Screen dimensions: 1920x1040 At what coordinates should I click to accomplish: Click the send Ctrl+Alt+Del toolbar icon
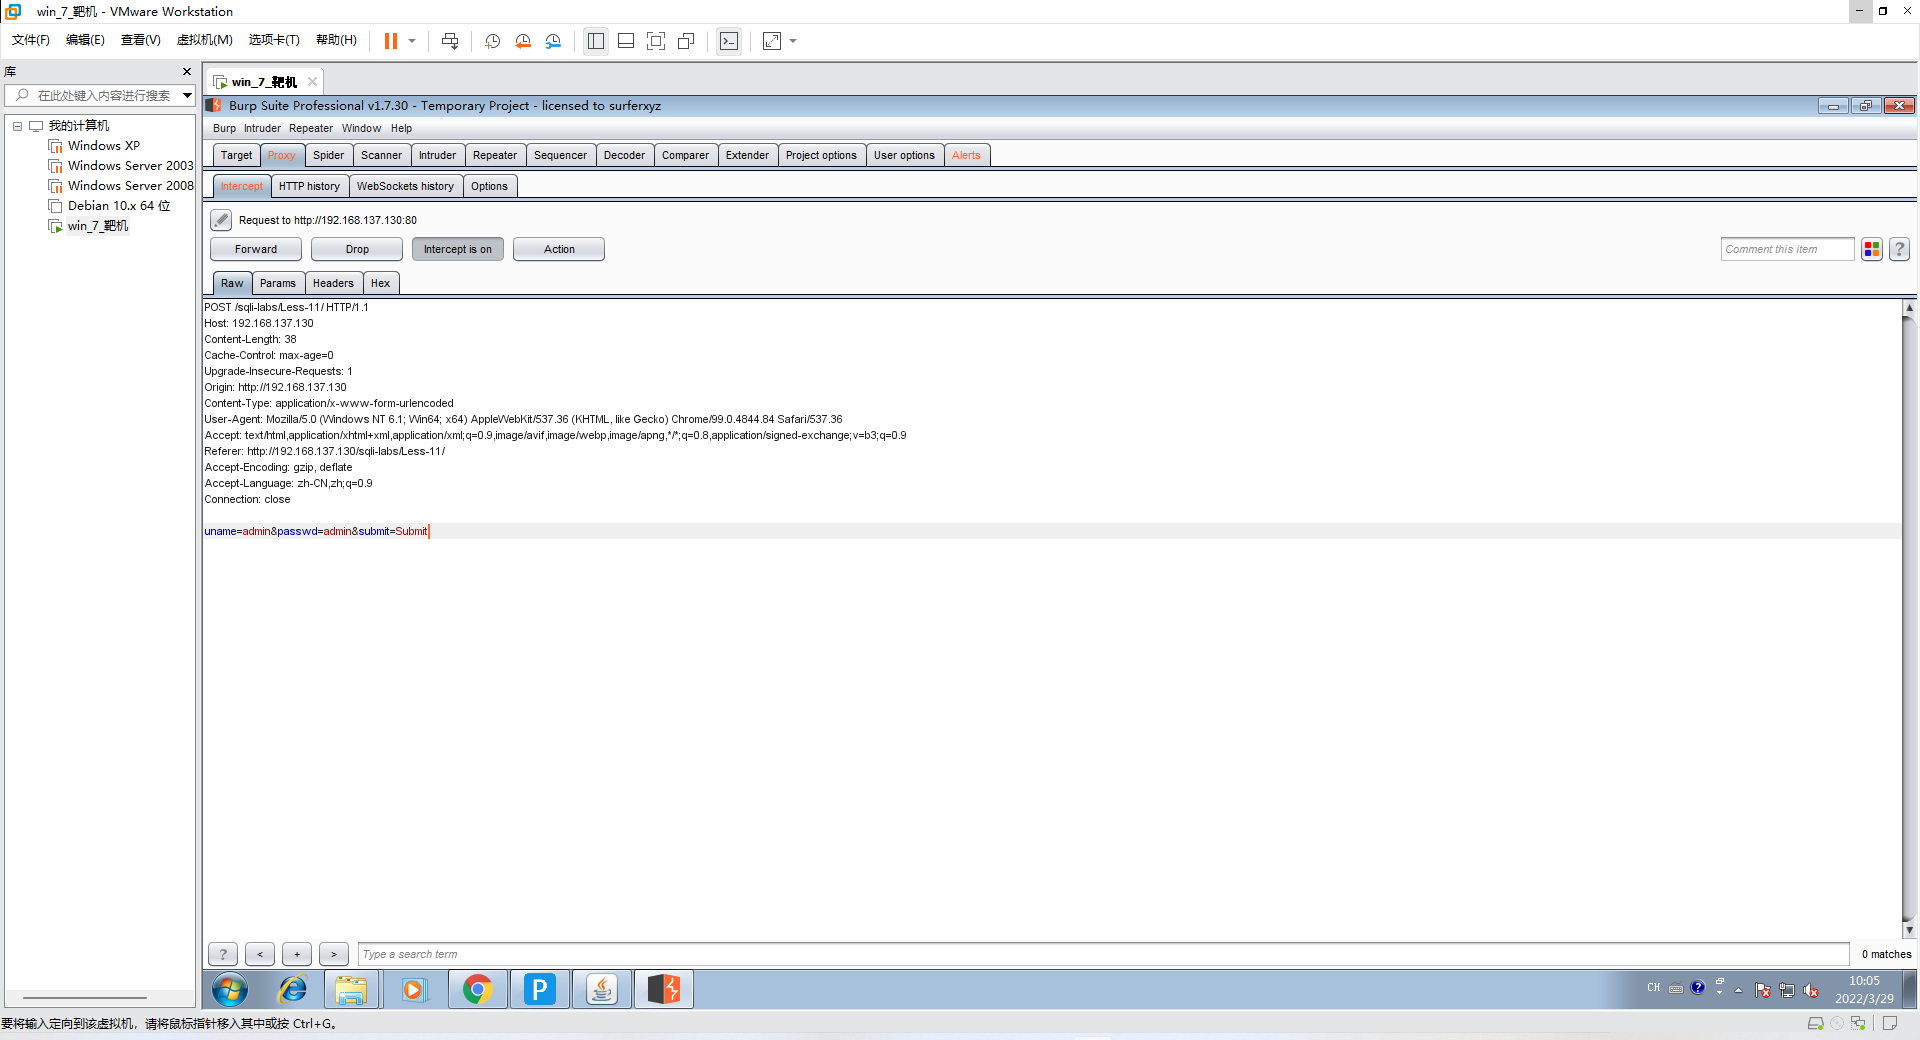[450, 41]
